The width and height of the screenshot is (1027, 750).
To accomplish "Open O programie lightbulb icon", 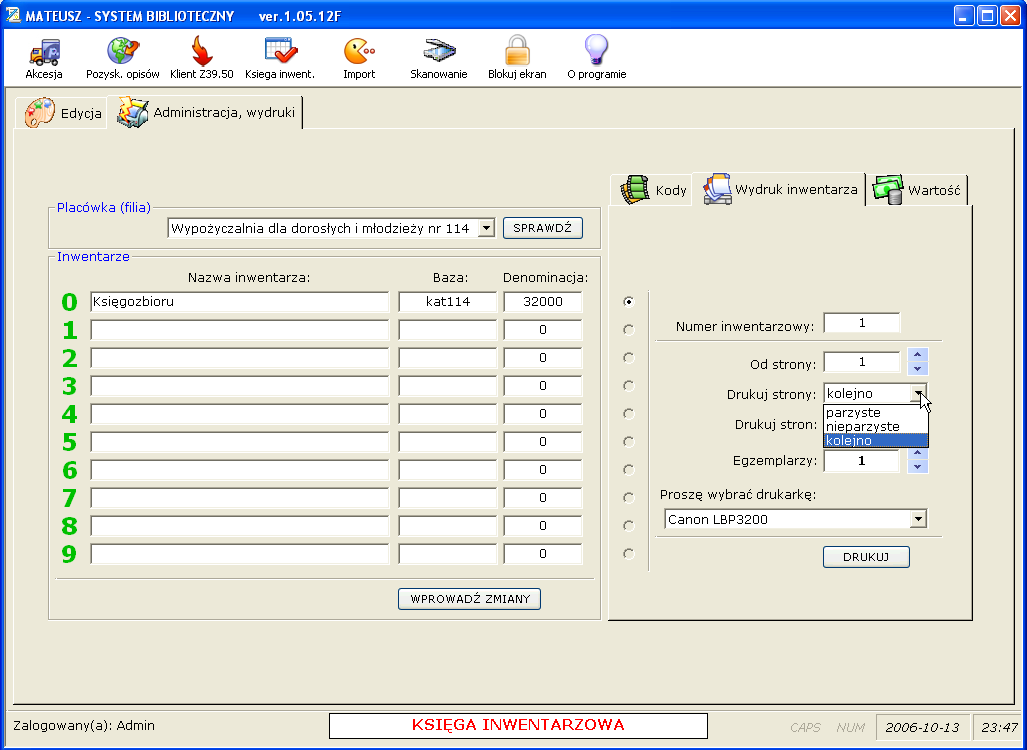I will (596, 50).
